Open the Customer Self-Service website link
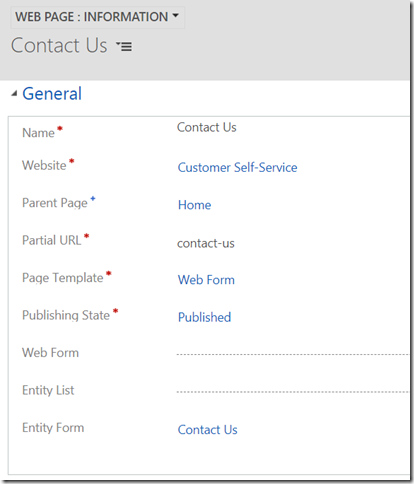414x484 pixels. 237,167
